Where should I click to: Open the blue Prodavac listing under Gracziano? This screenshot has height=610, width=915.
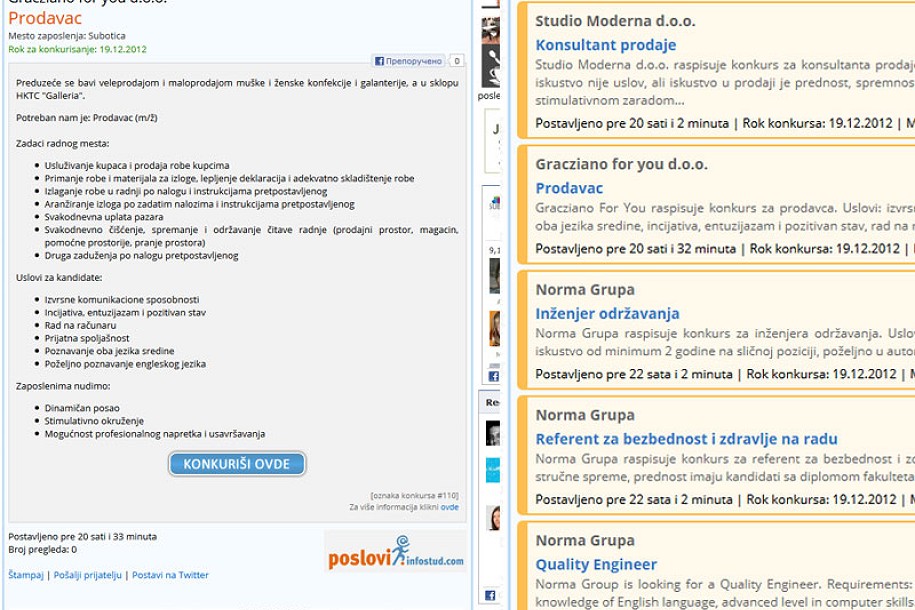[x=569, y=189]
